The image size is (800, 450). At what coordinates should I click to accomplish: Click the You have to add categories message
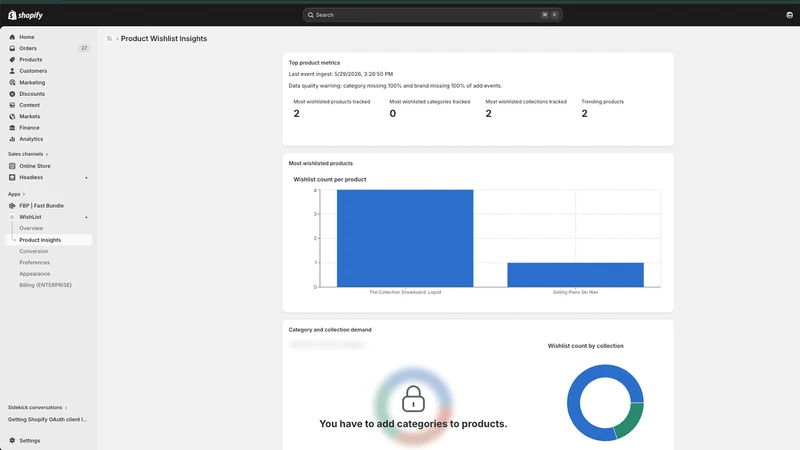click(413, 423)
